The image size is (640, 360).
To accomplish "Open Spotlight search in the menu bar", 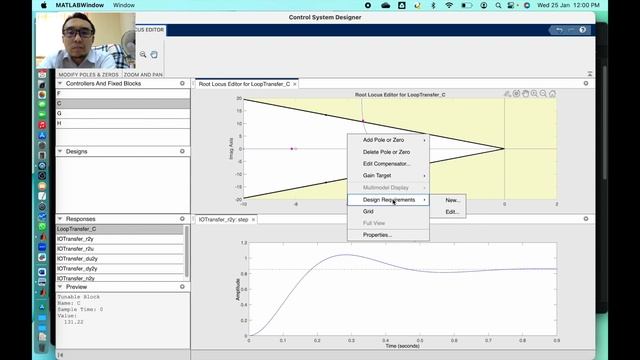I will [498, 5].
